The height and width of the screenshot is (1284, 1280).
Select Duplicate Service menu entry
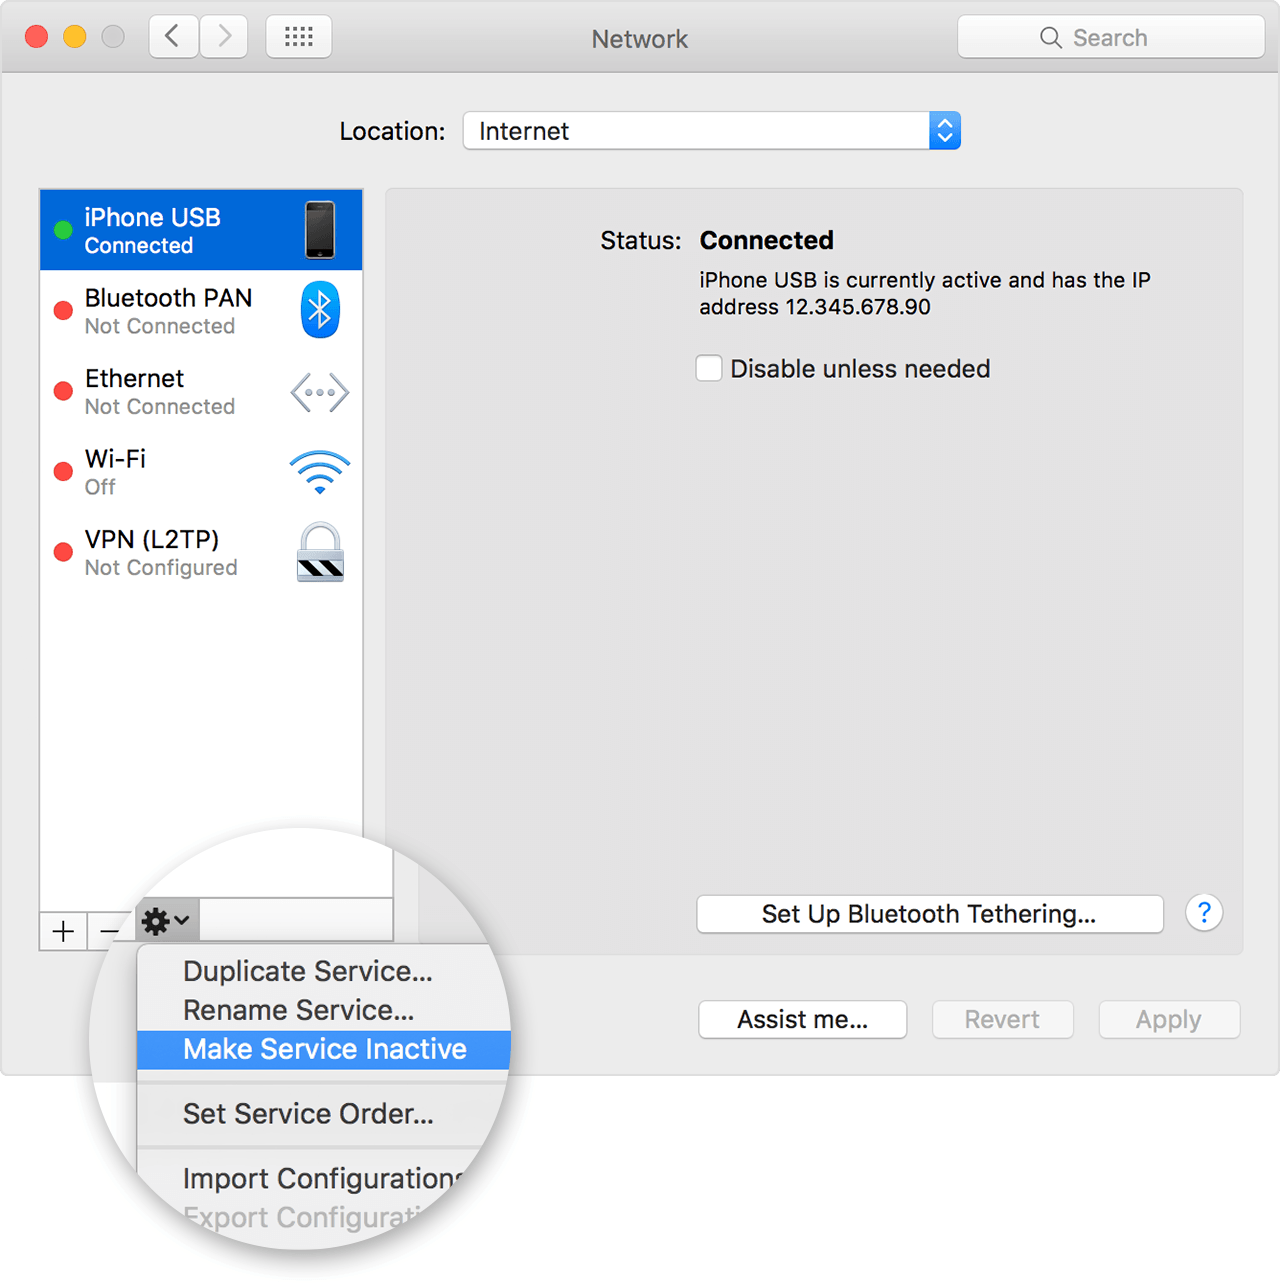click(307, 971)
